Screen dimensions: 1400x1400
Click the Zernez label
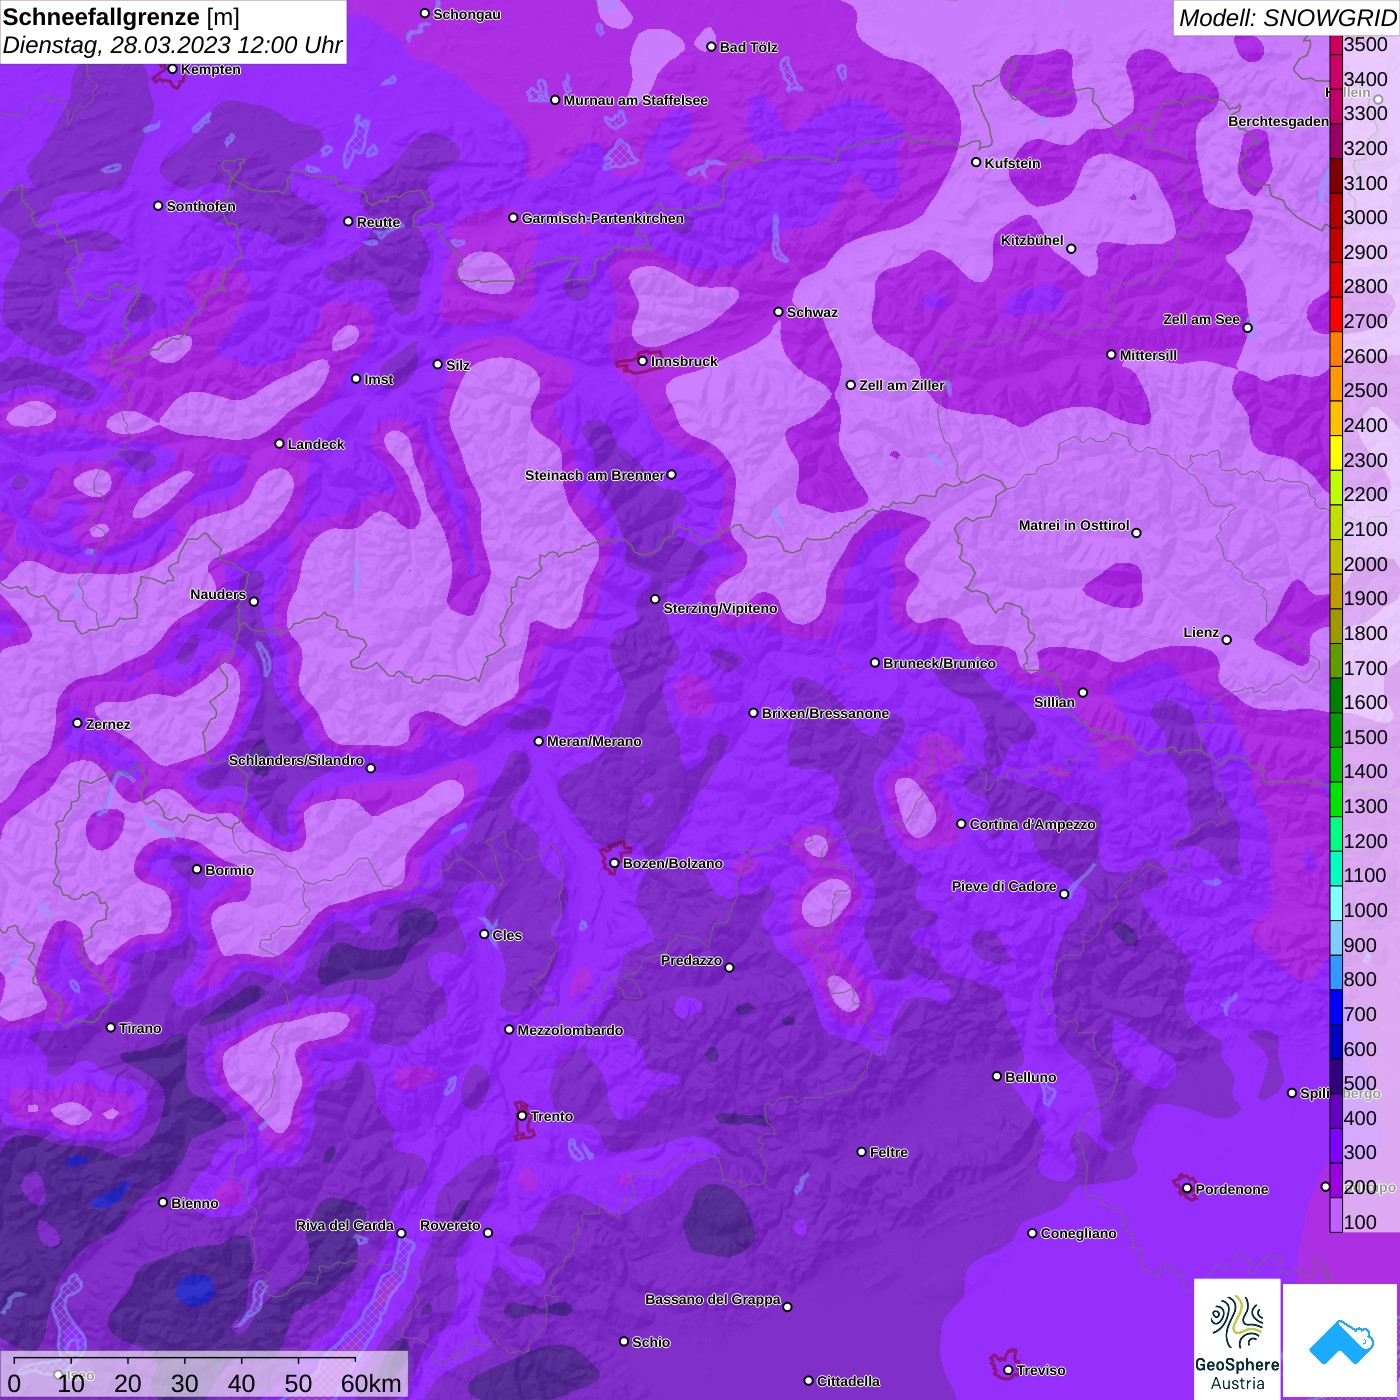pyautogui.click(x=108, y=724)
